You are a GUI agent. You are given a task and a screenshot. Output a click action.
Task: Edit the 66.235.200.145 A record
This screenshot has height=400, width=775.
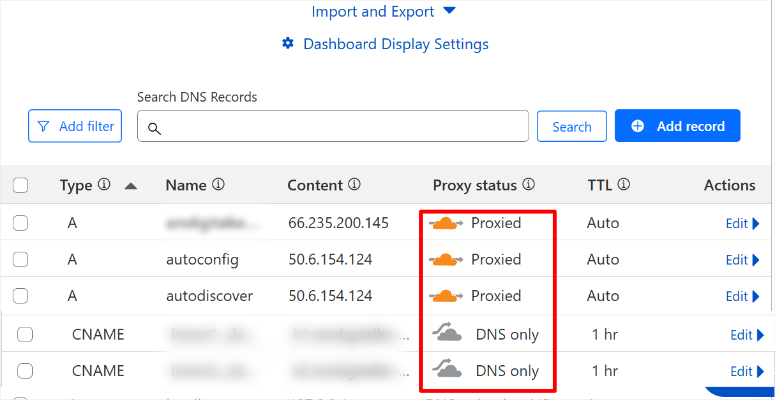pyautogui.click(x=742, y=224)
